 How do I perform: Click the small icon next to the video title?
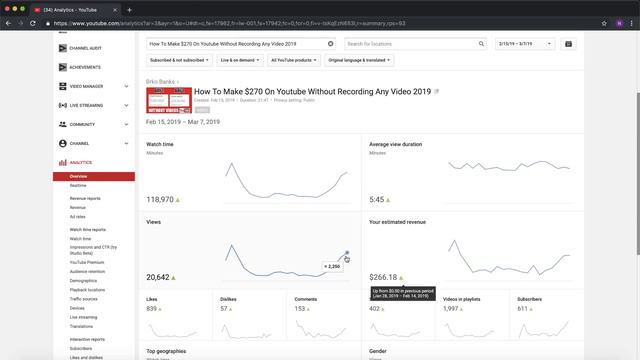pyautogui.click(x=436, y=91)
